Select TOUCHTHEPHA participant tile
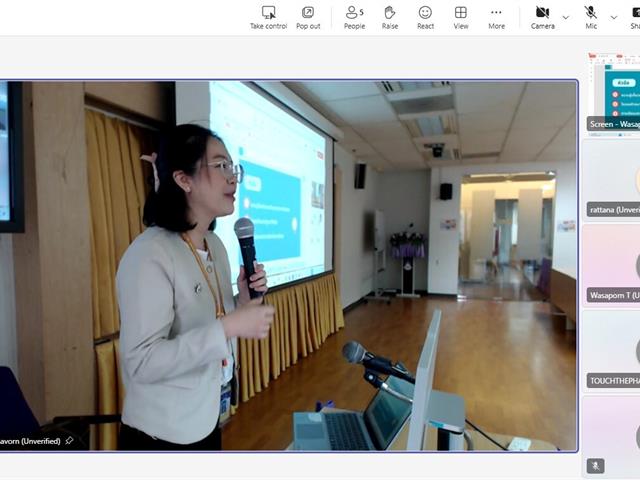This screenshot has height=480, width=640. click(612, 350)
